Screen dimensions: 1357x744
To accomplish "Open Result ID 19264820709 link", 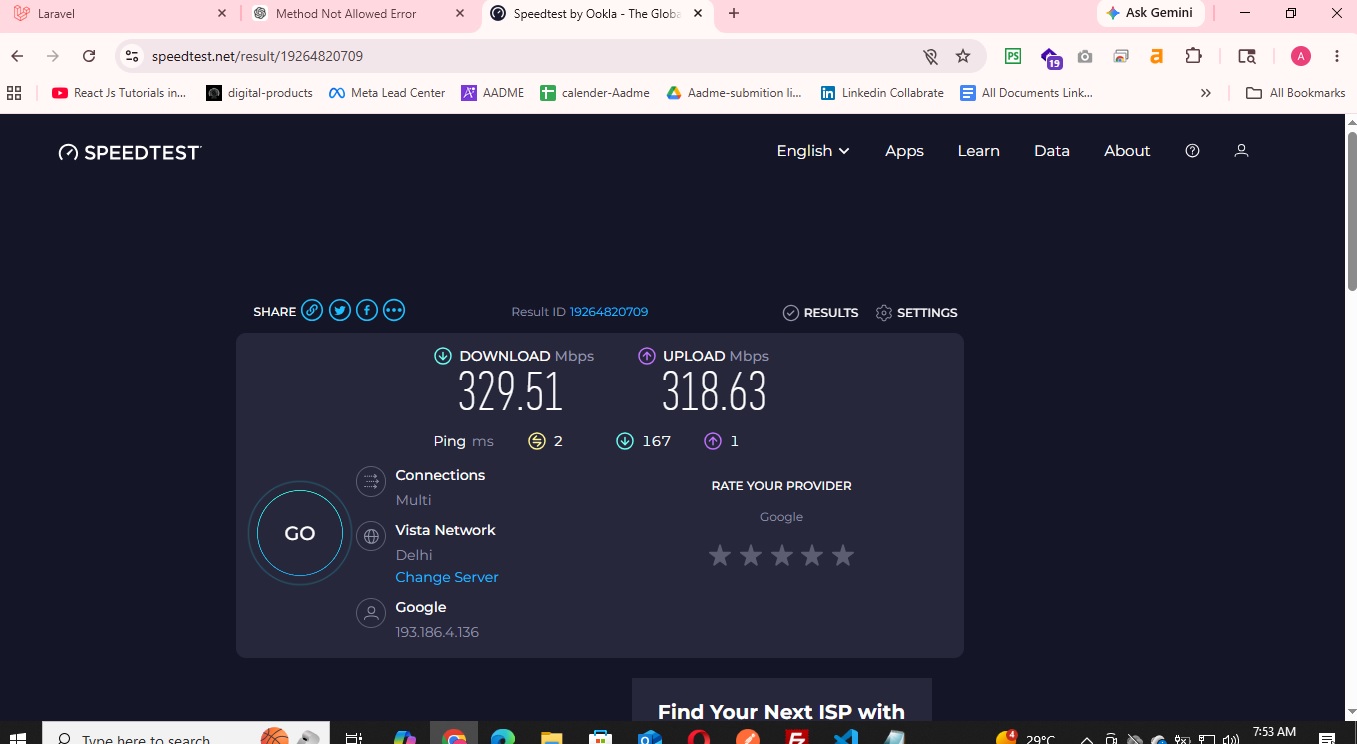I will [x=609, y=312].
